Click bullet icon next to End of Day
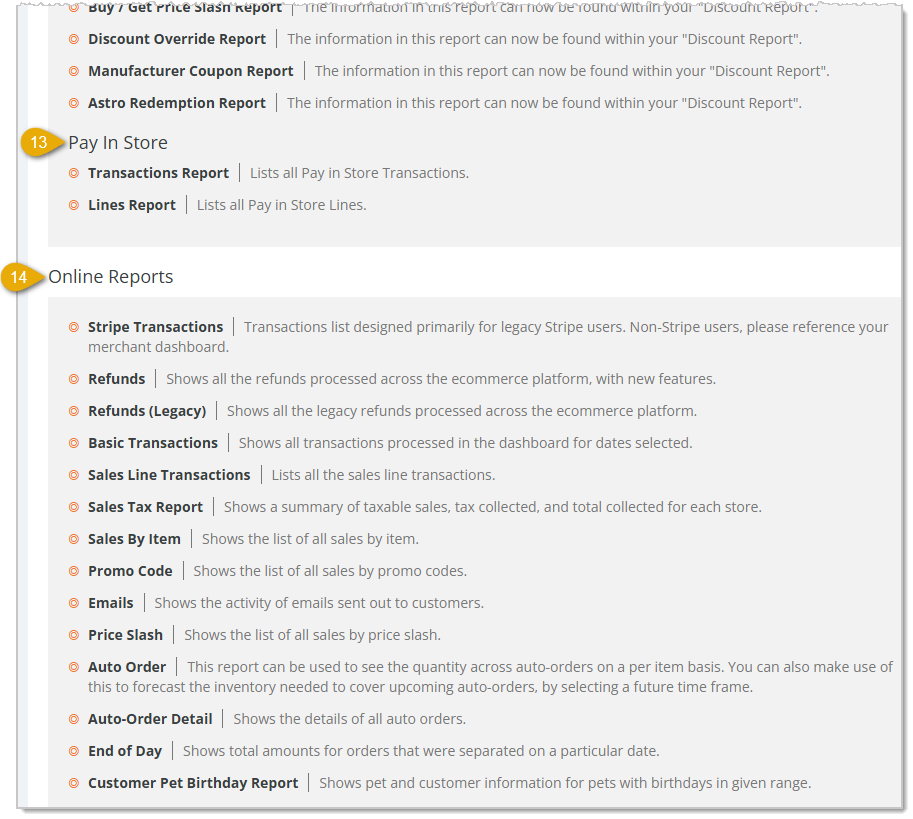Image resolution: width=913 pixels, height=819 pixels. [74, 751]
